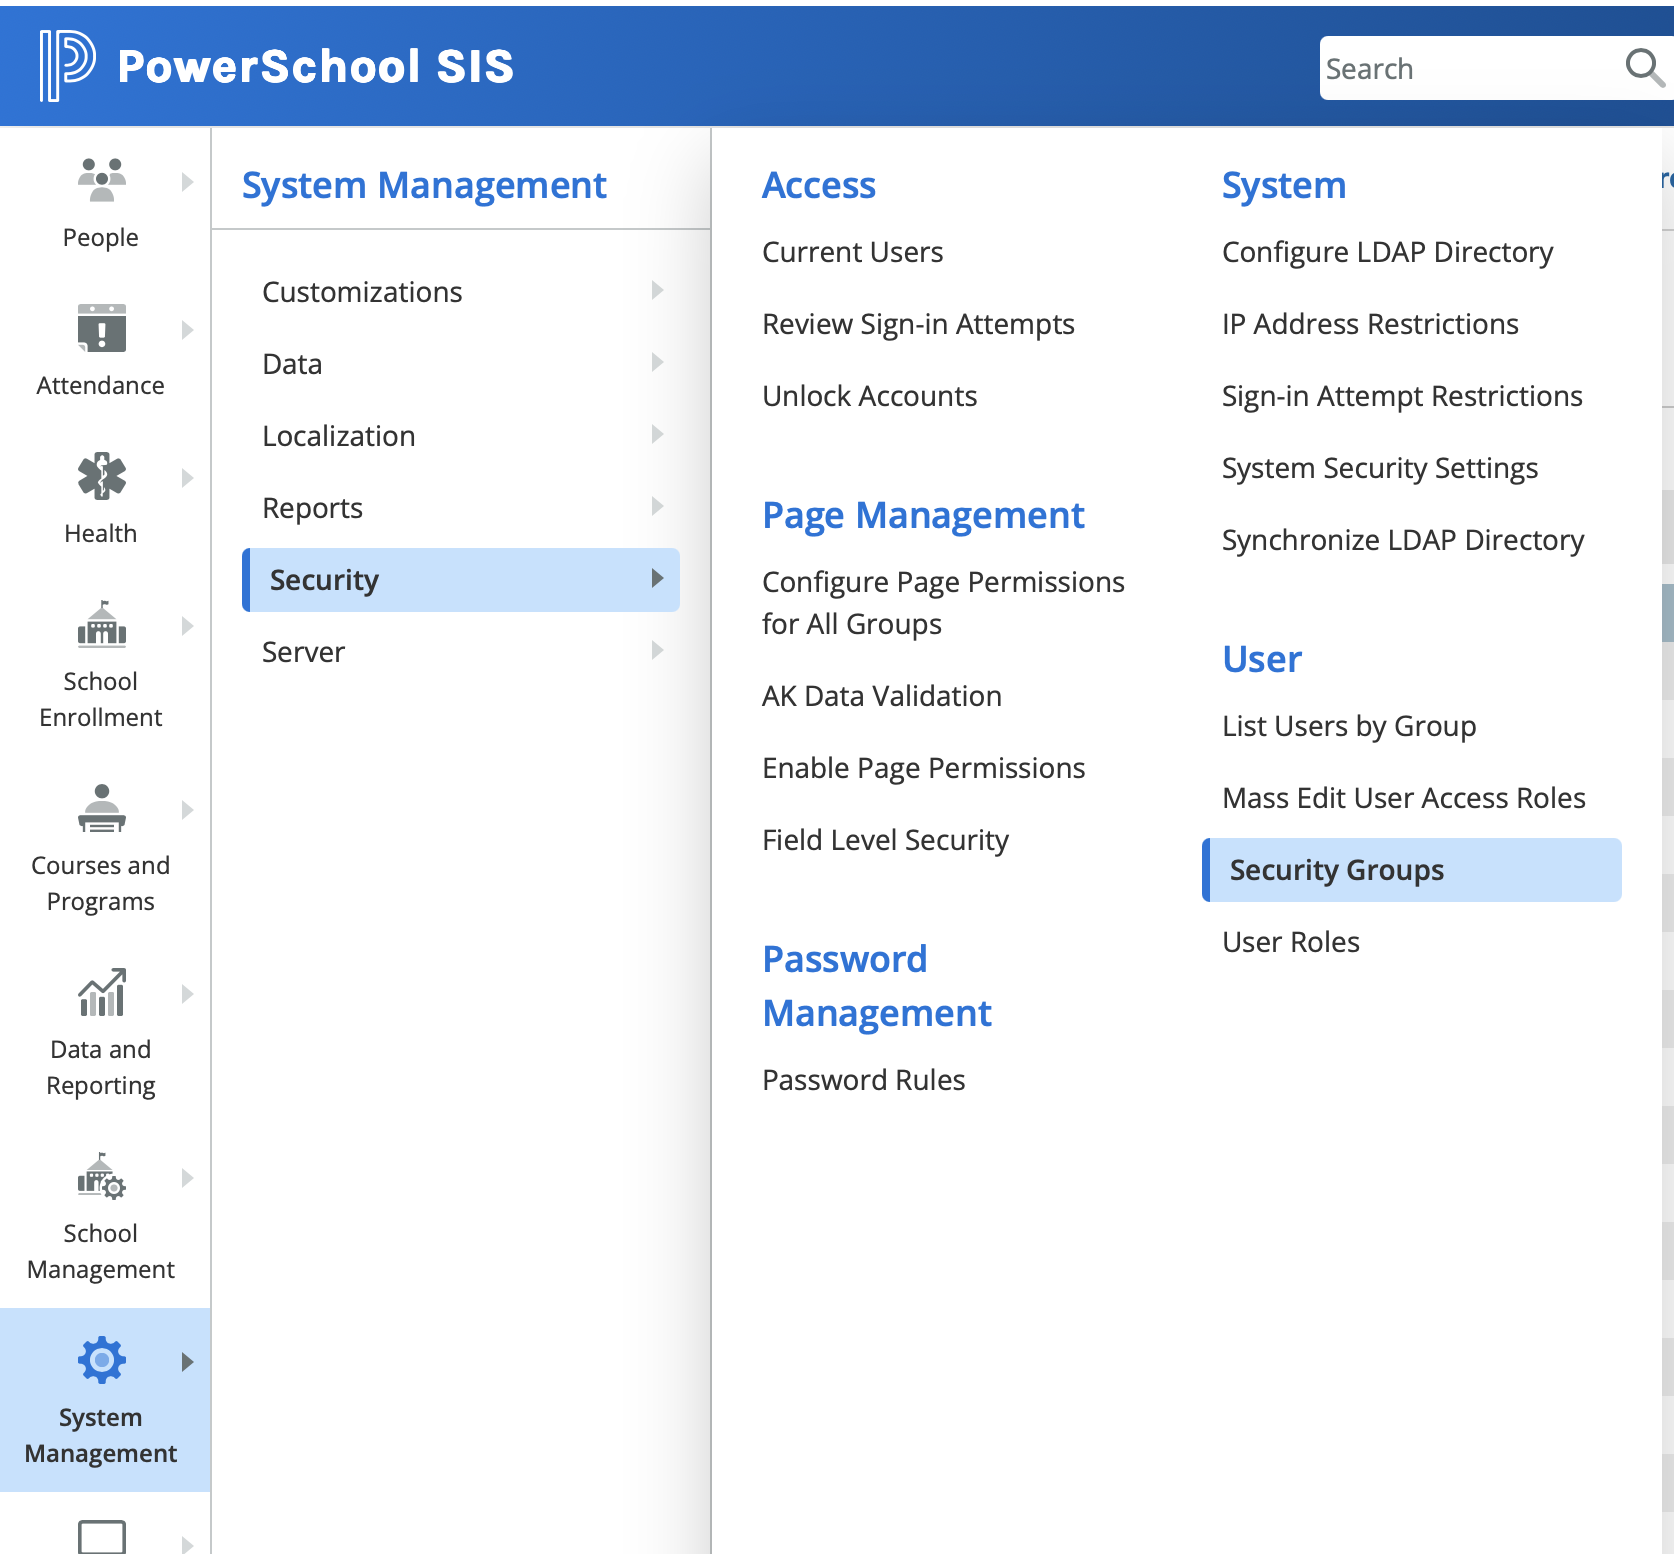Open the Data and Reporting chart icon
Image resolution: width=1674 pixels, height=1554 pixels.
click(101, 992)
